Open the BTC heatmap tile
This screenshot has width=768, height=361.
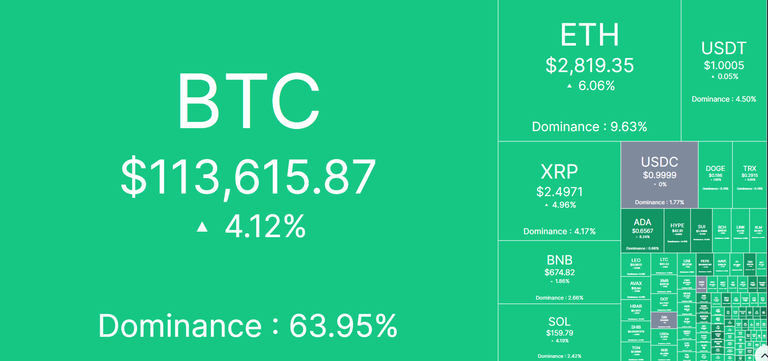click(x=249, y=180)
